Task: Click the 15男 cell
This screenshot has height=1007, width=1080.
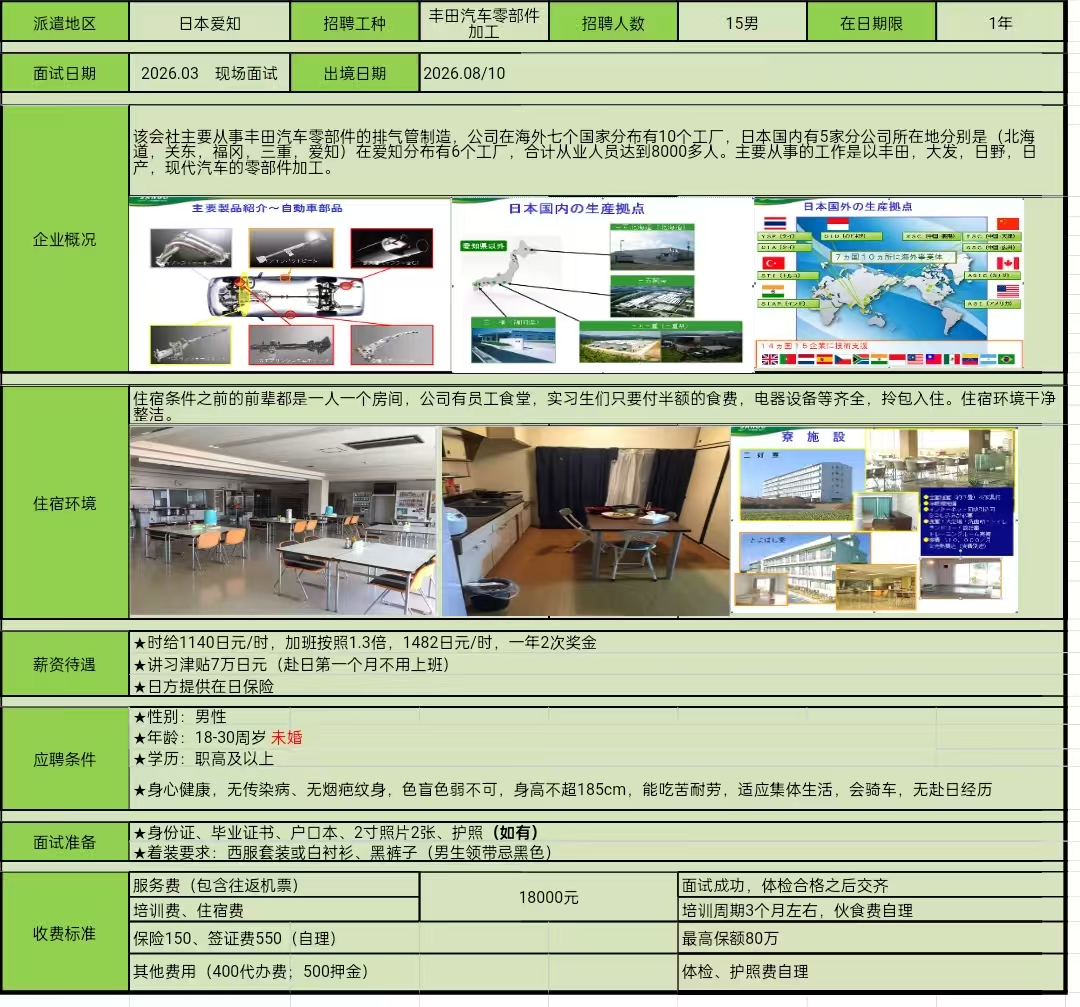Action: [742, 23]
